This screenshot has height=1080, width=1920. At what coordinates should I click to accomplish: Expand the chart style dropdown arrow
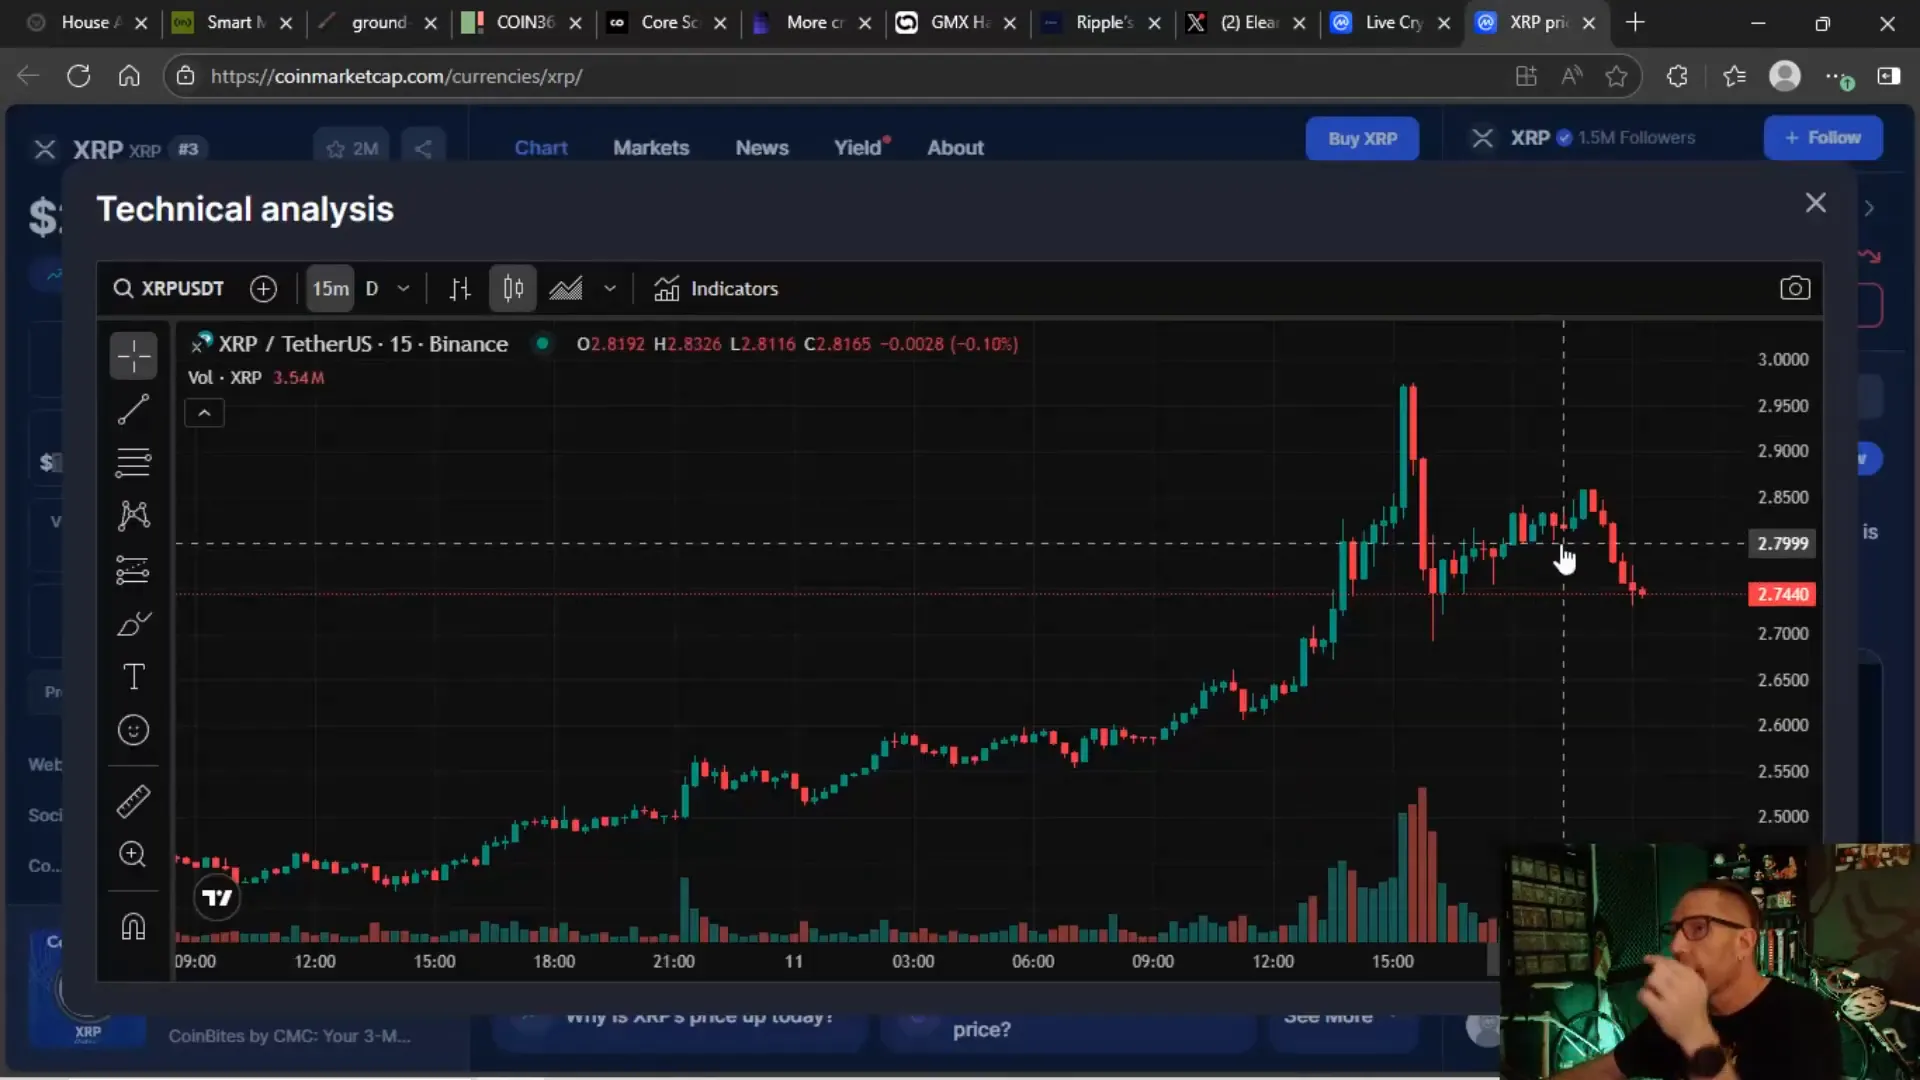610,289
